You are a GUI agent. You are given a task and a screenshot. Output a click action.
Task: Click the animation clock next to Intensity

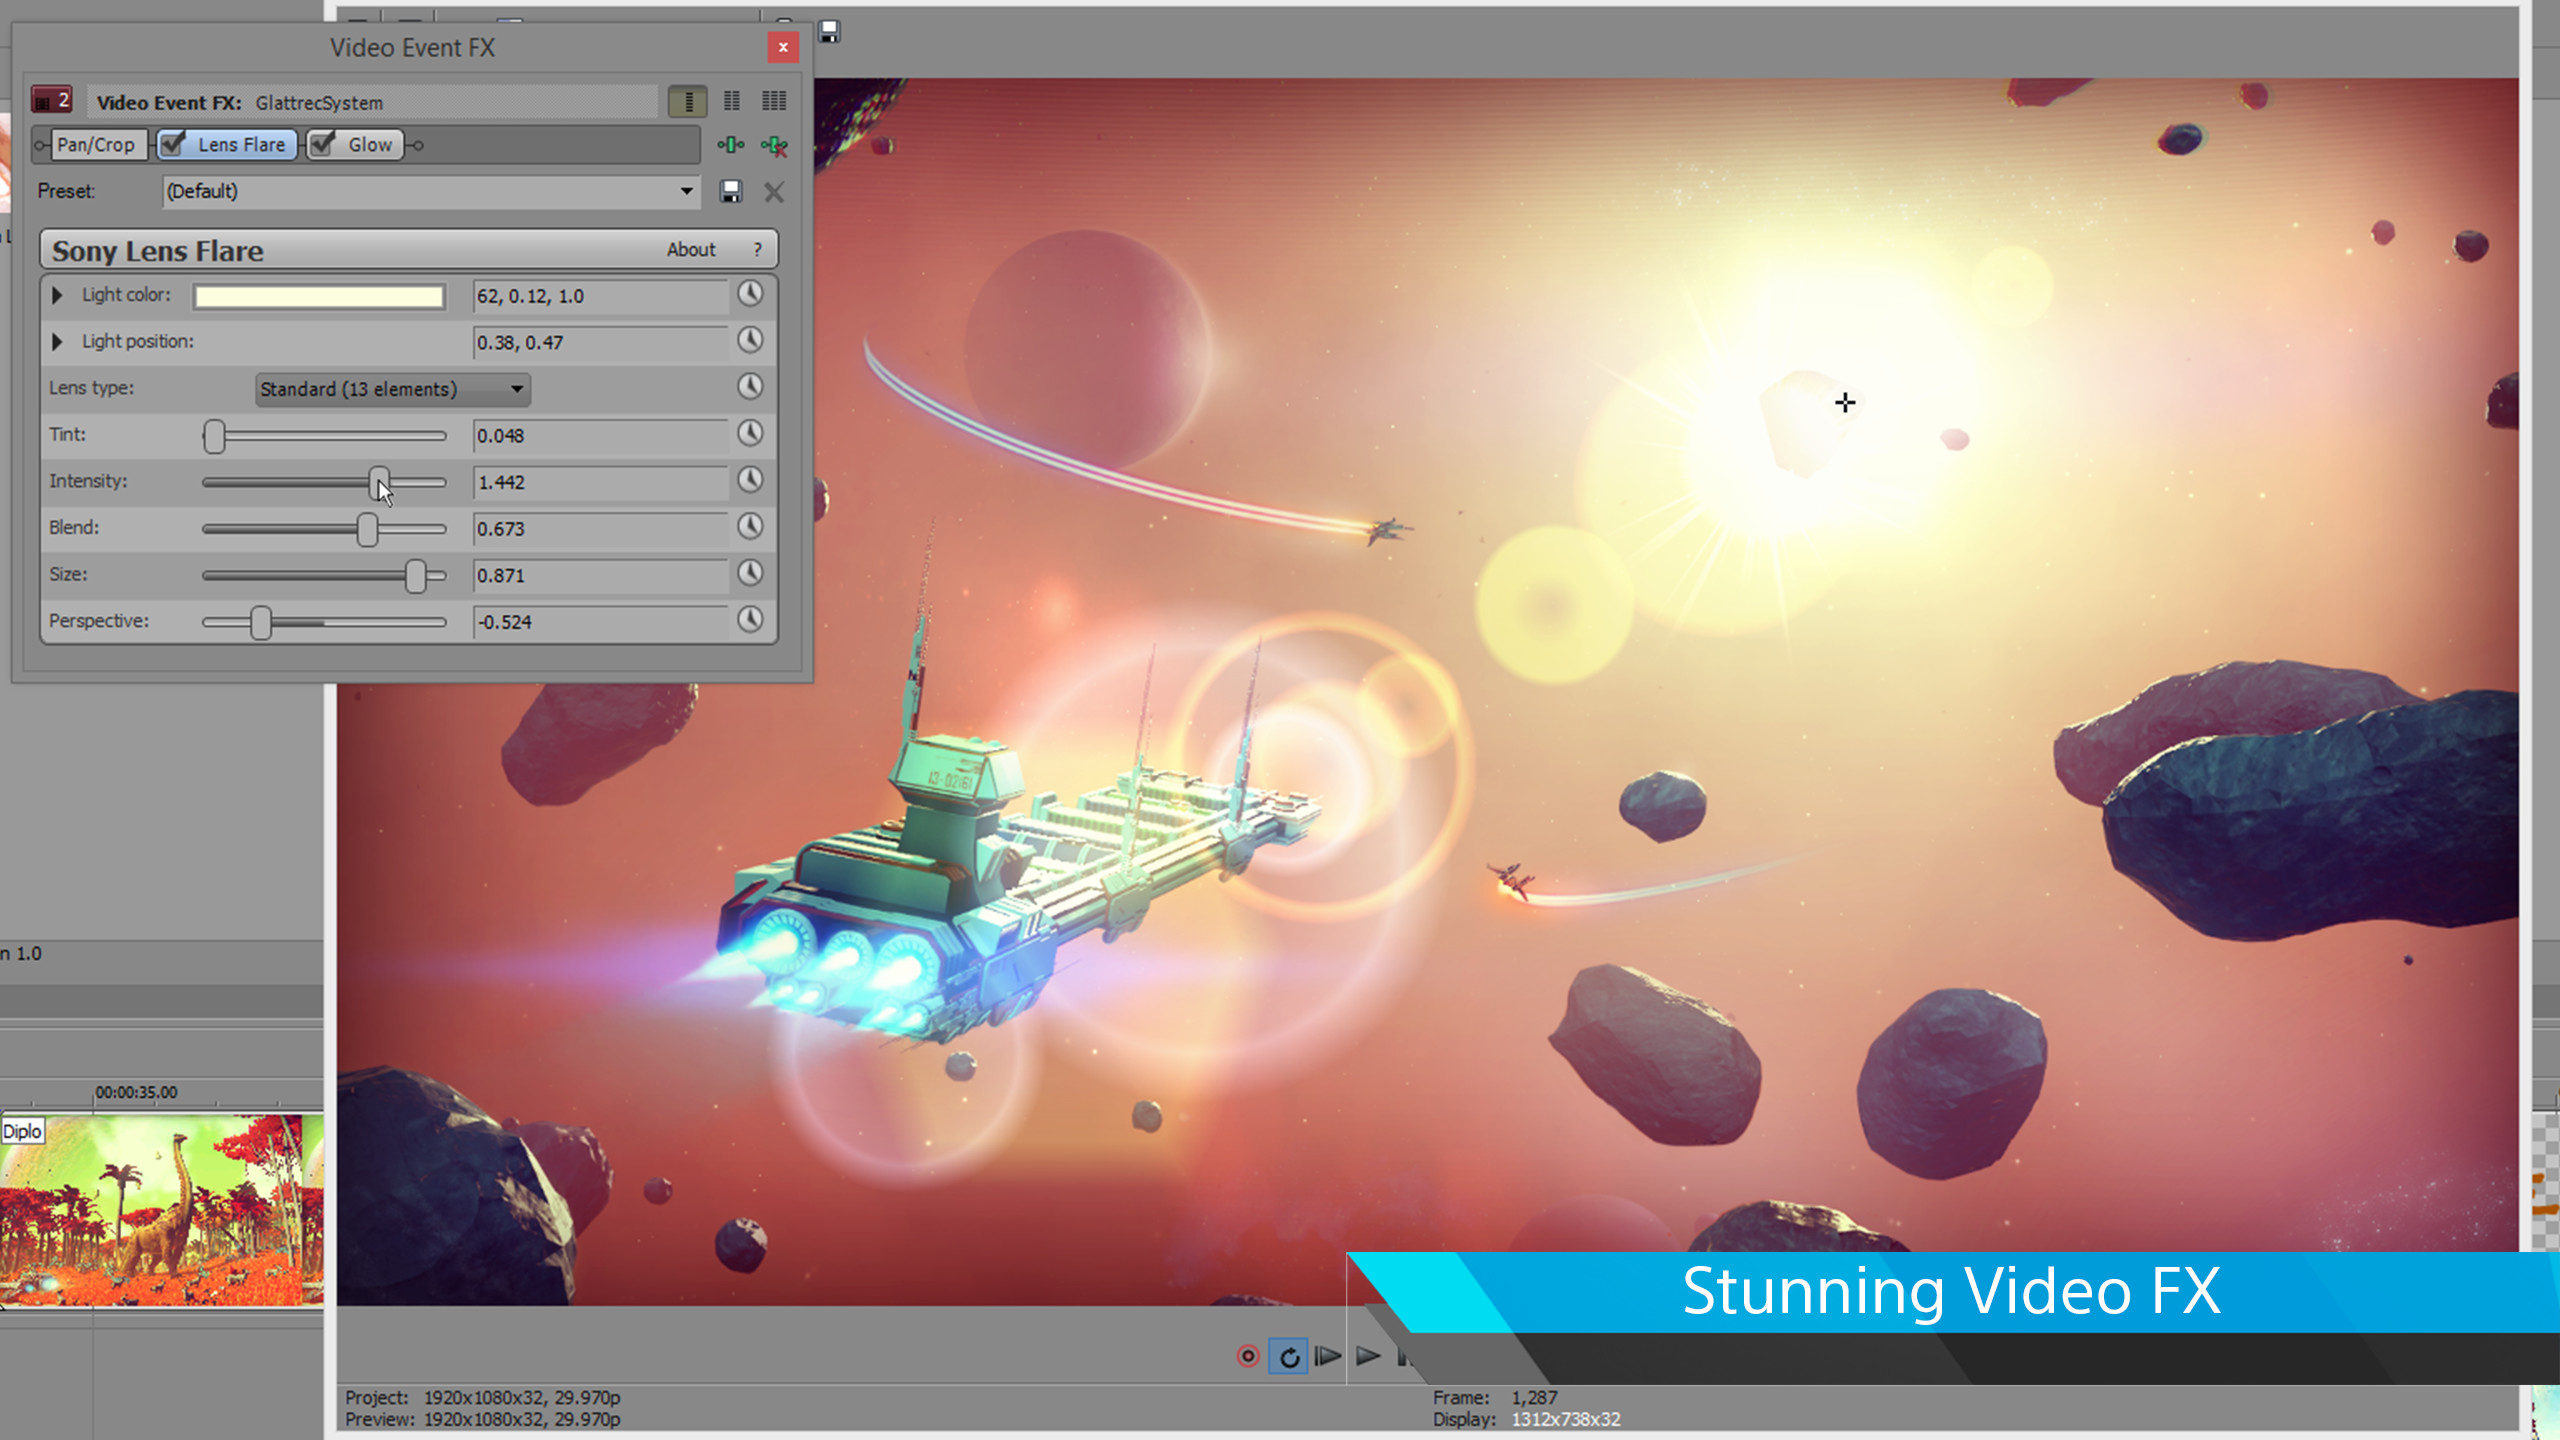pos(751,481)
